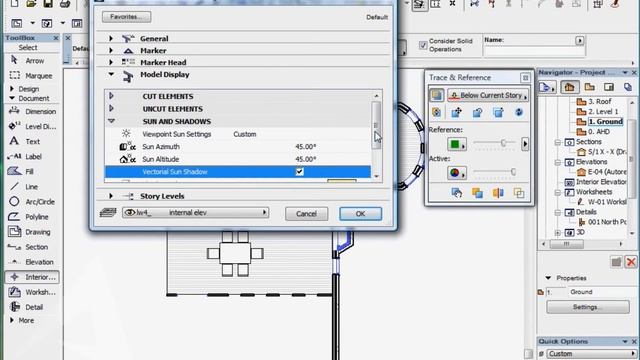Image resolution: width=640 pixels, height=360 pixels.
Task: Activate the Interior Elevation tool
Action: [32, 277]
